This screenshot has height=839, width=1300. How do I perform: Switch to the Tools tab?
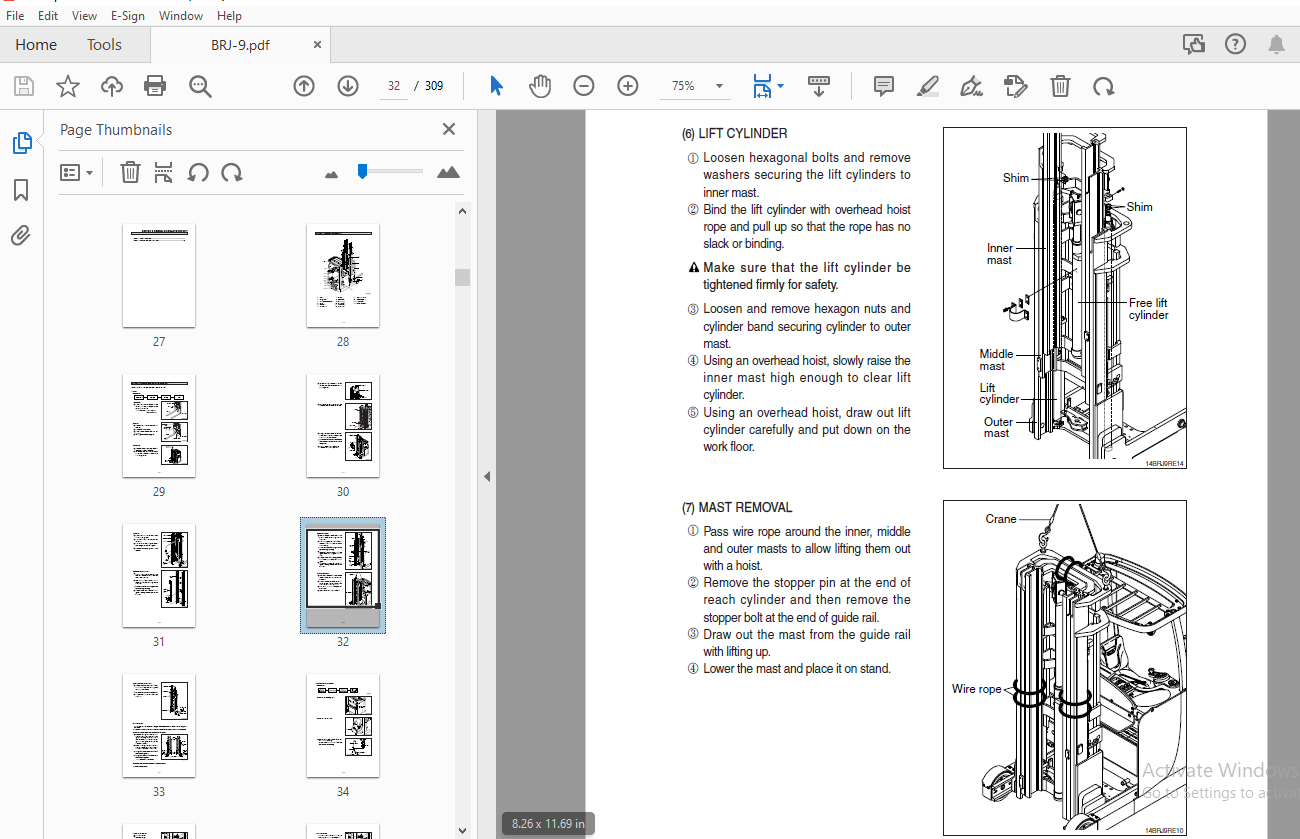coord(104,44)
